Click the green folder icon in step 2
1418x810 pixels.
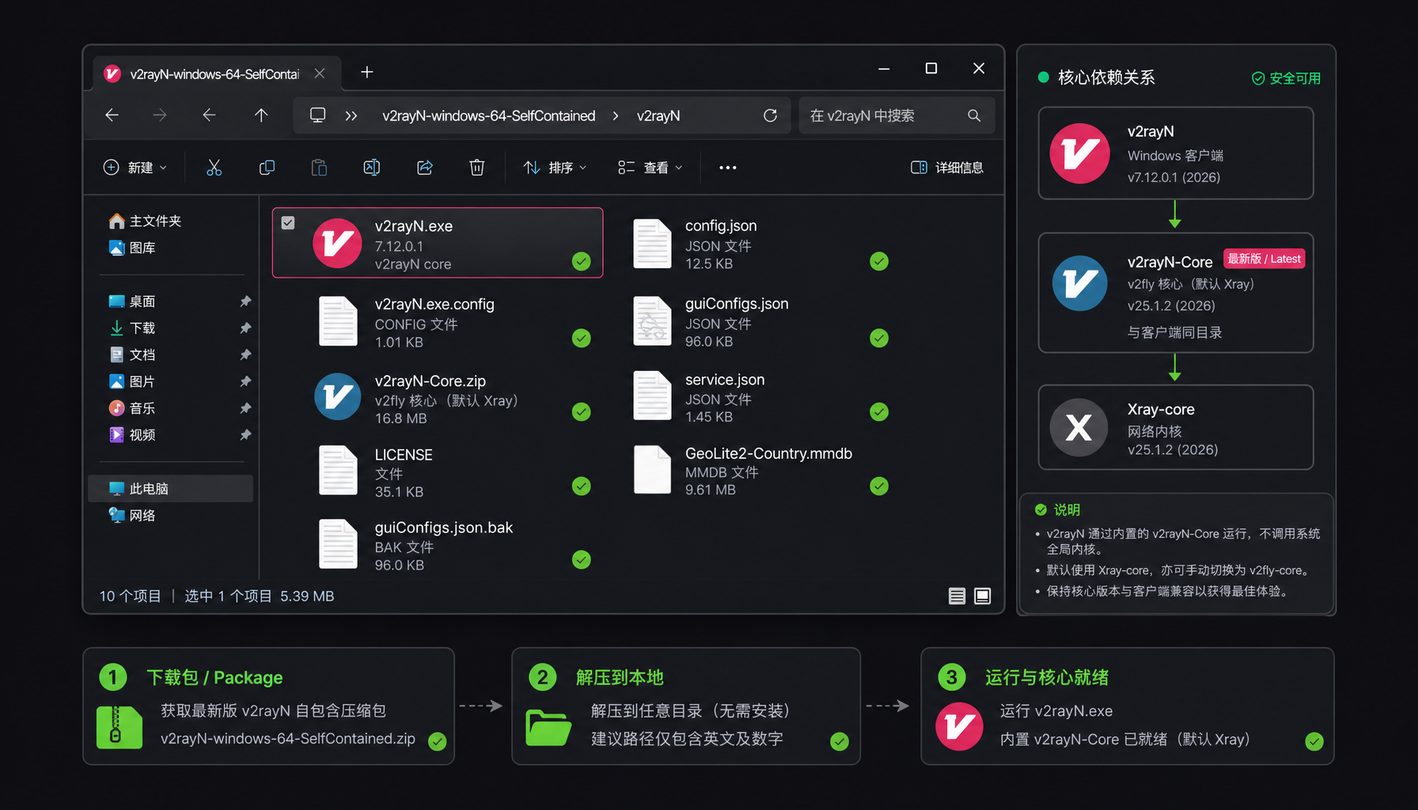[548, 727]
